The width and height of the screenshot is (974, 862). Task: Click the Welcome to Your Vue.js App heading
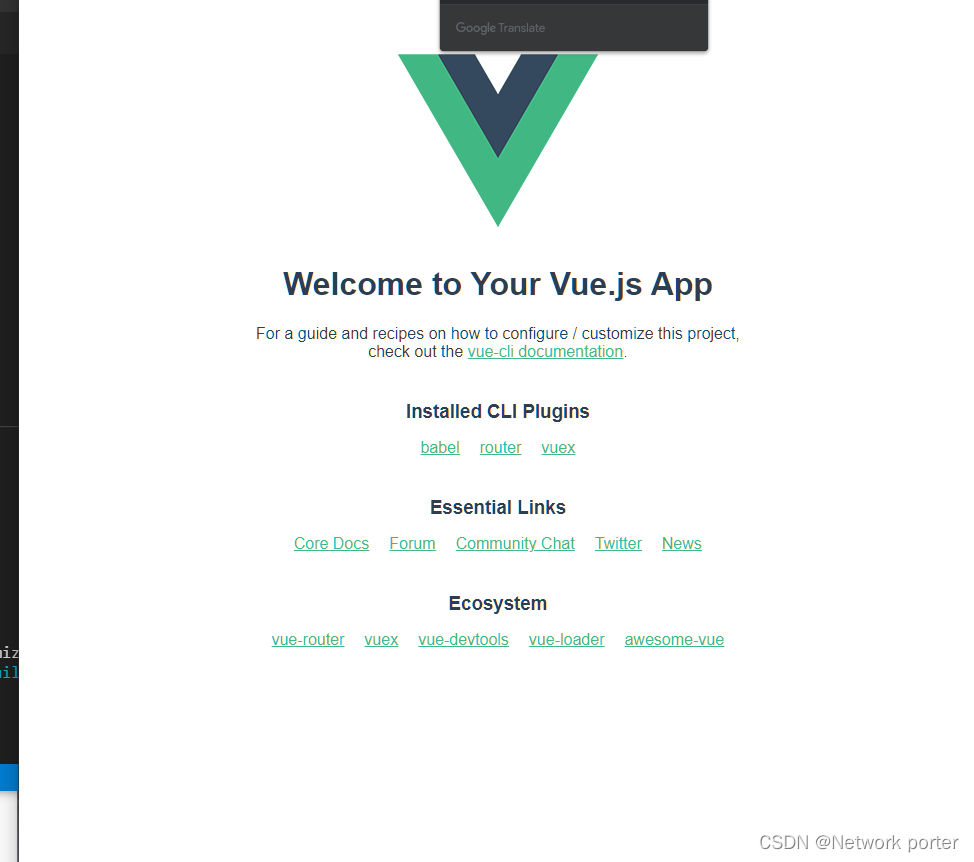(498, 284)
